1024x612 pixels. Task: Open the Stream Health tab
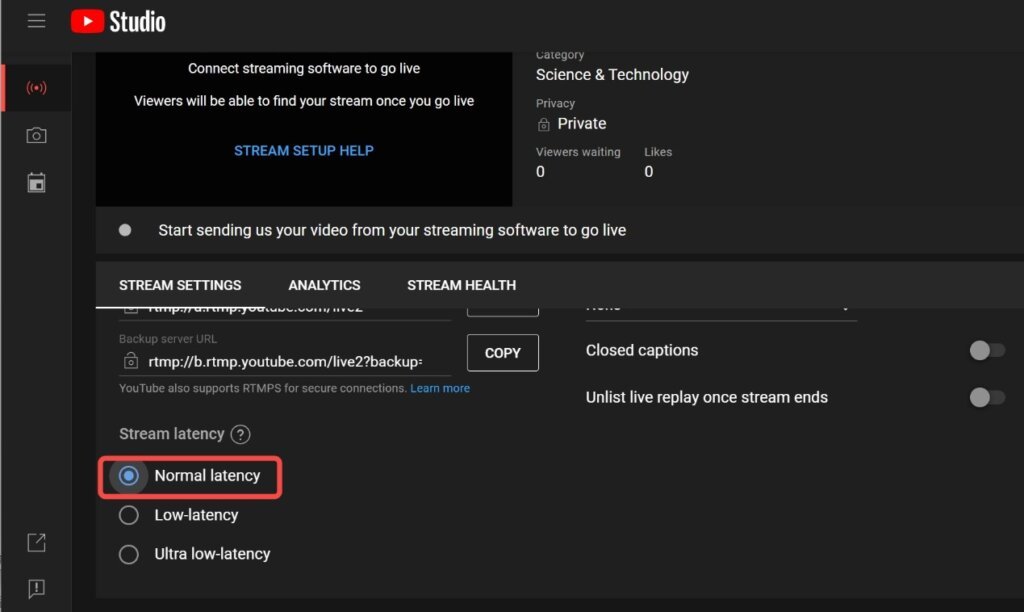tap(461, 285)
